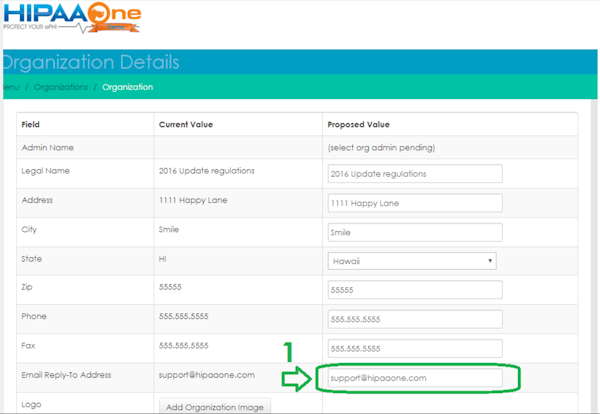Click the Proposed Value column header
Image resolution: width=600 pixels, height=414 pixels.
click(x=358, y=125)
